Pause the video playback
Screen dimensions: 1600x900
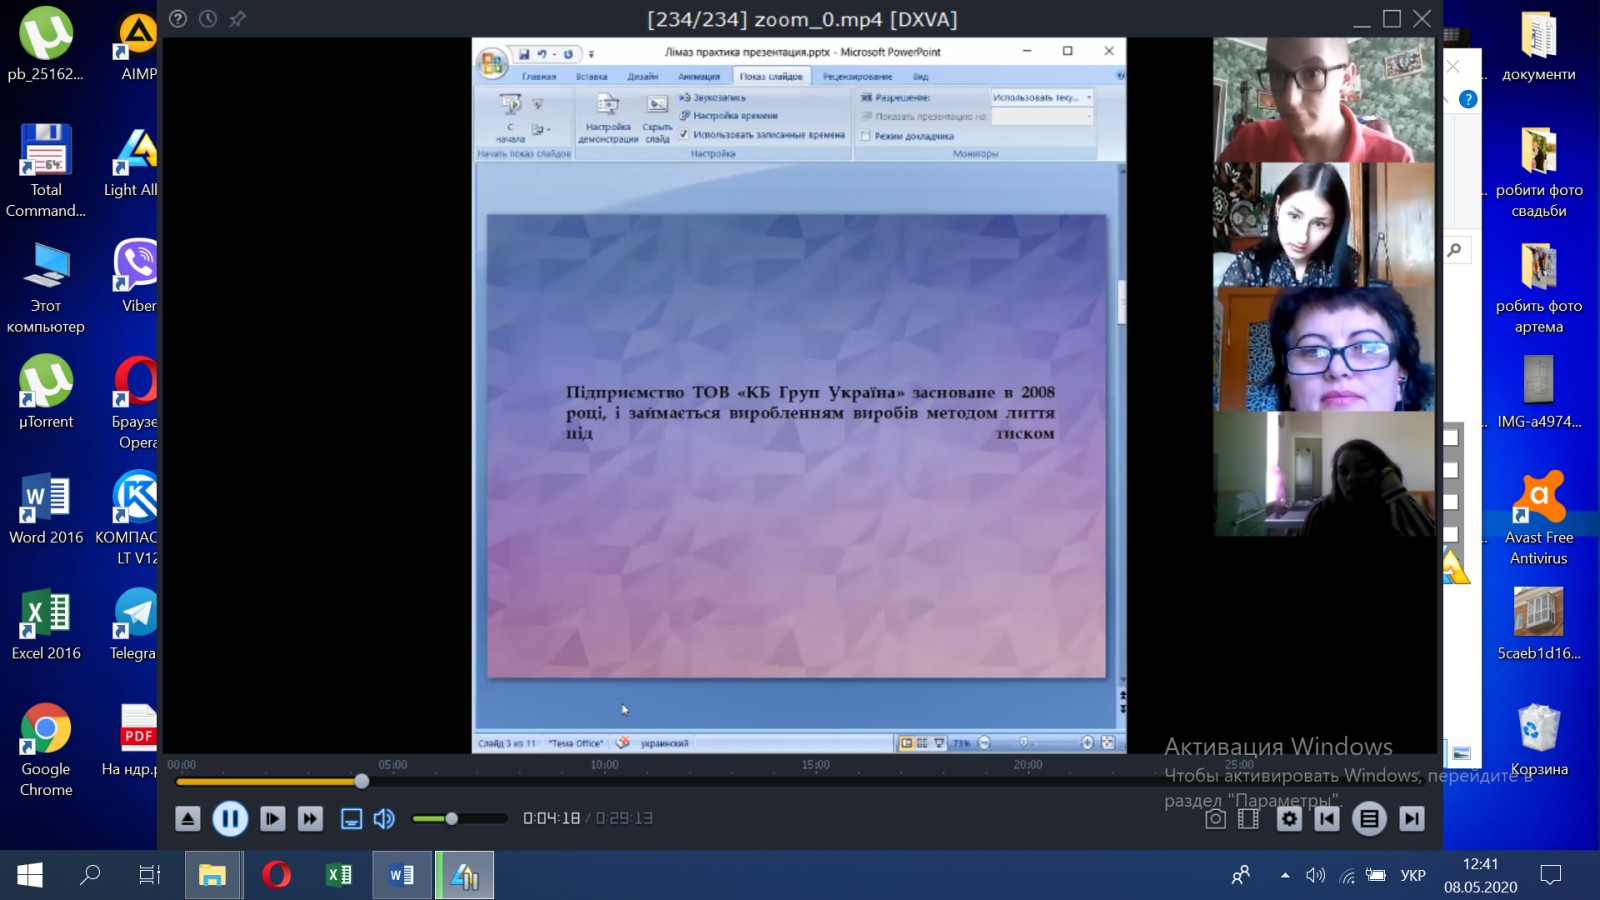(230, 819)
